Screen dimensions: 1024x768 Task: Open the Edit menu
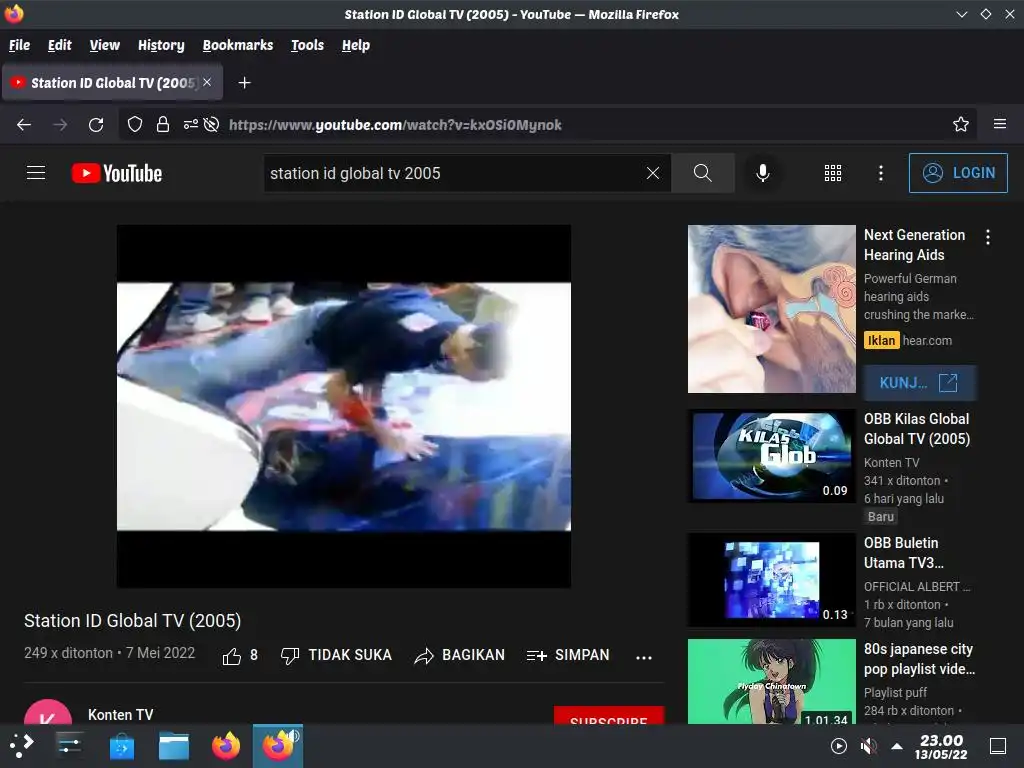pyautogui.click(x=59, y=45)
